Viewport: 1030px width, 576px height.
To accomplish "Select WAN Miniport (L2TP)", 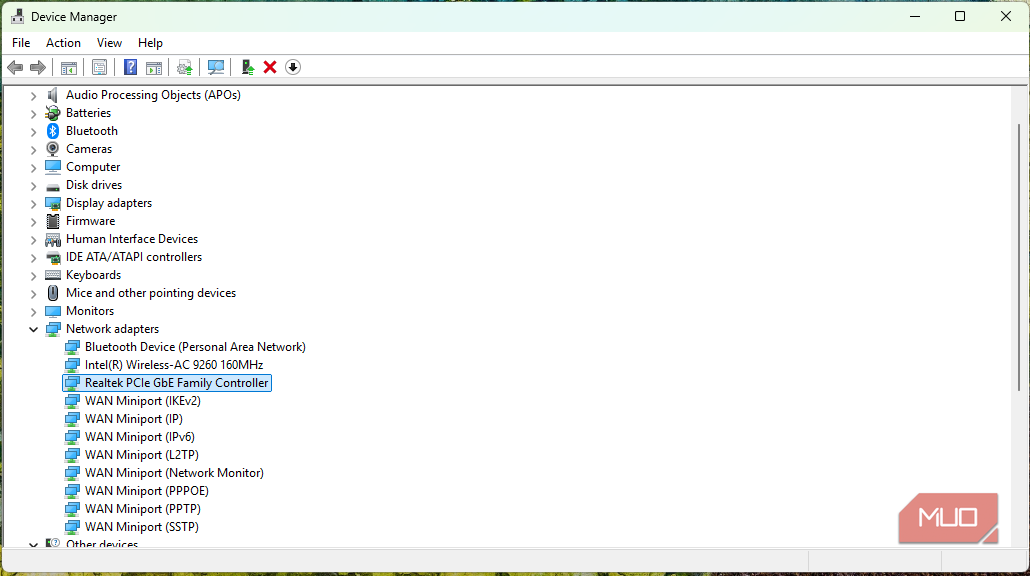I will coord(142,454).
